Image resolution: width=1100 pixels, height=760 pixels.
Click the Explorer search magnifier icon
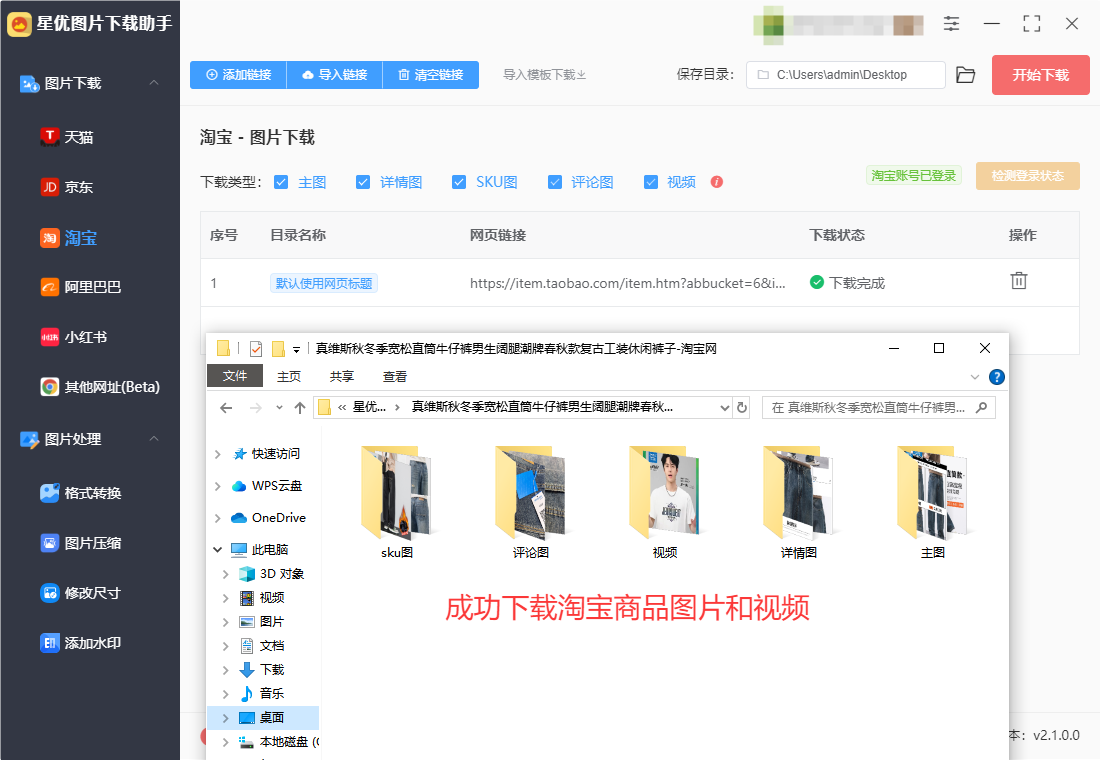(981, 408)
